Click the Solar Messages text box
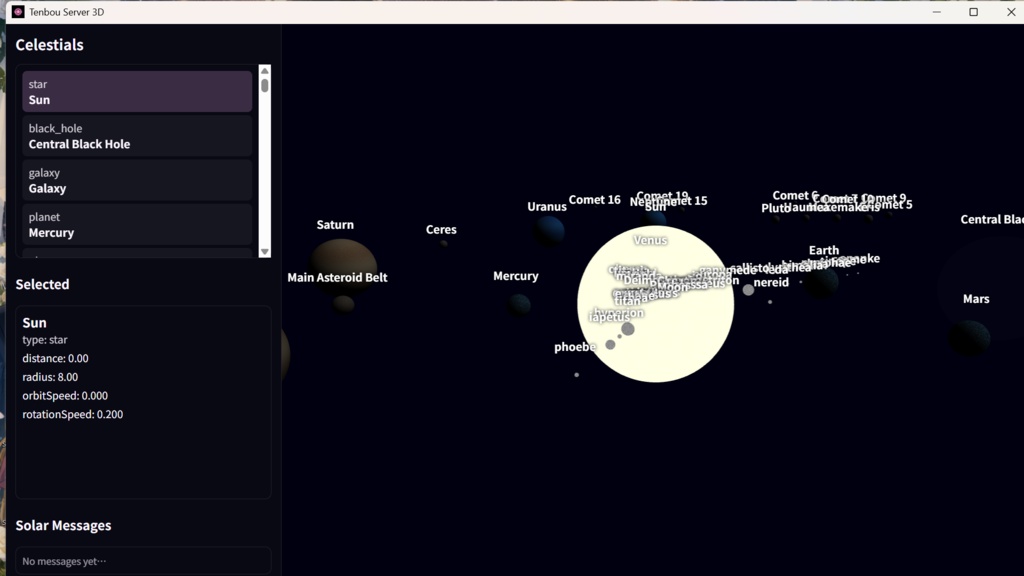The height and width of the screenshot is (576, 1024). coord(142,560)
